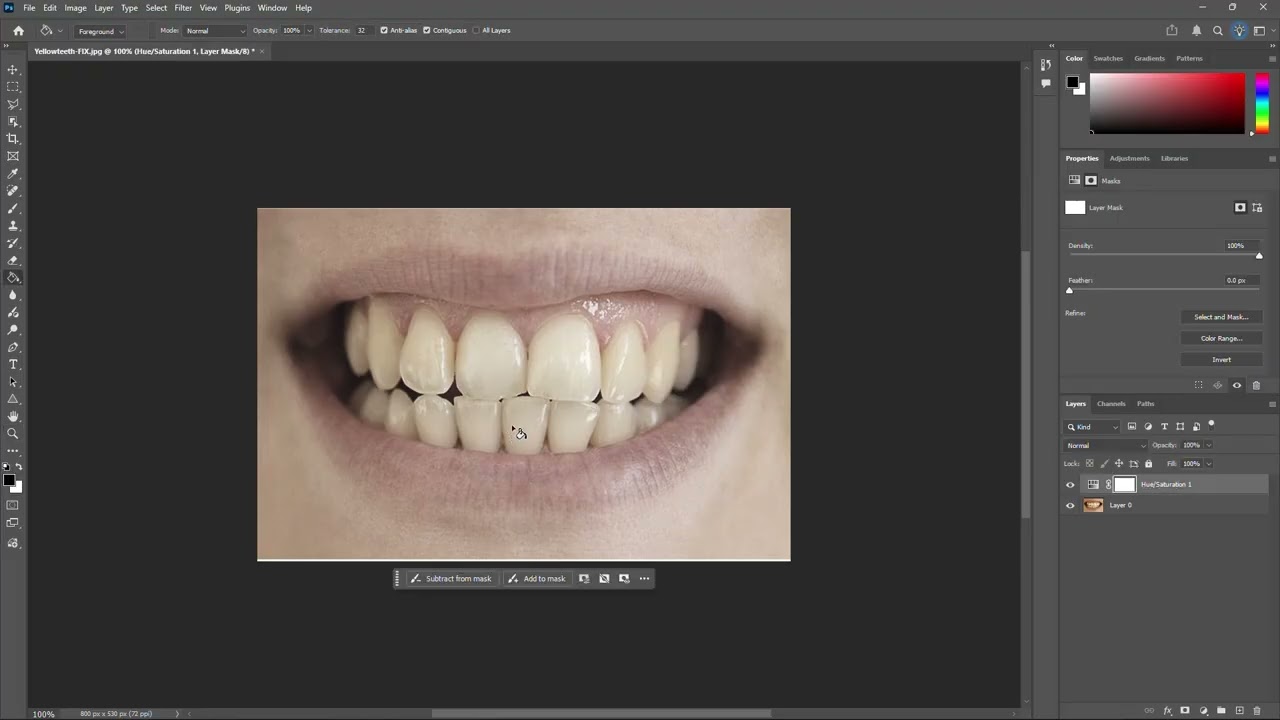The height and width of the screenshot is (720, 1280).
Task: Click Add to mask
Action: coord(537,578)
